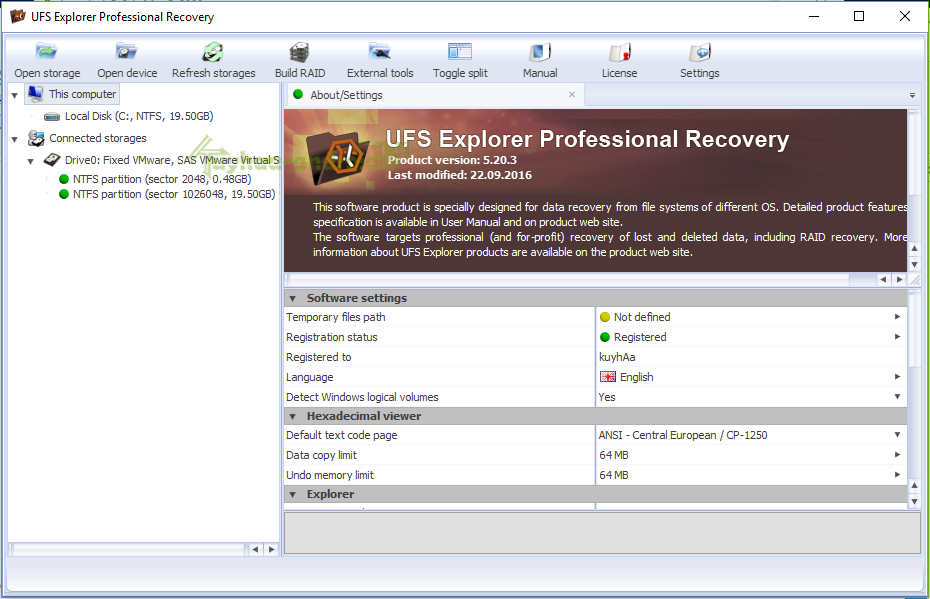Open Settings from the toolbar

(699, 60)
